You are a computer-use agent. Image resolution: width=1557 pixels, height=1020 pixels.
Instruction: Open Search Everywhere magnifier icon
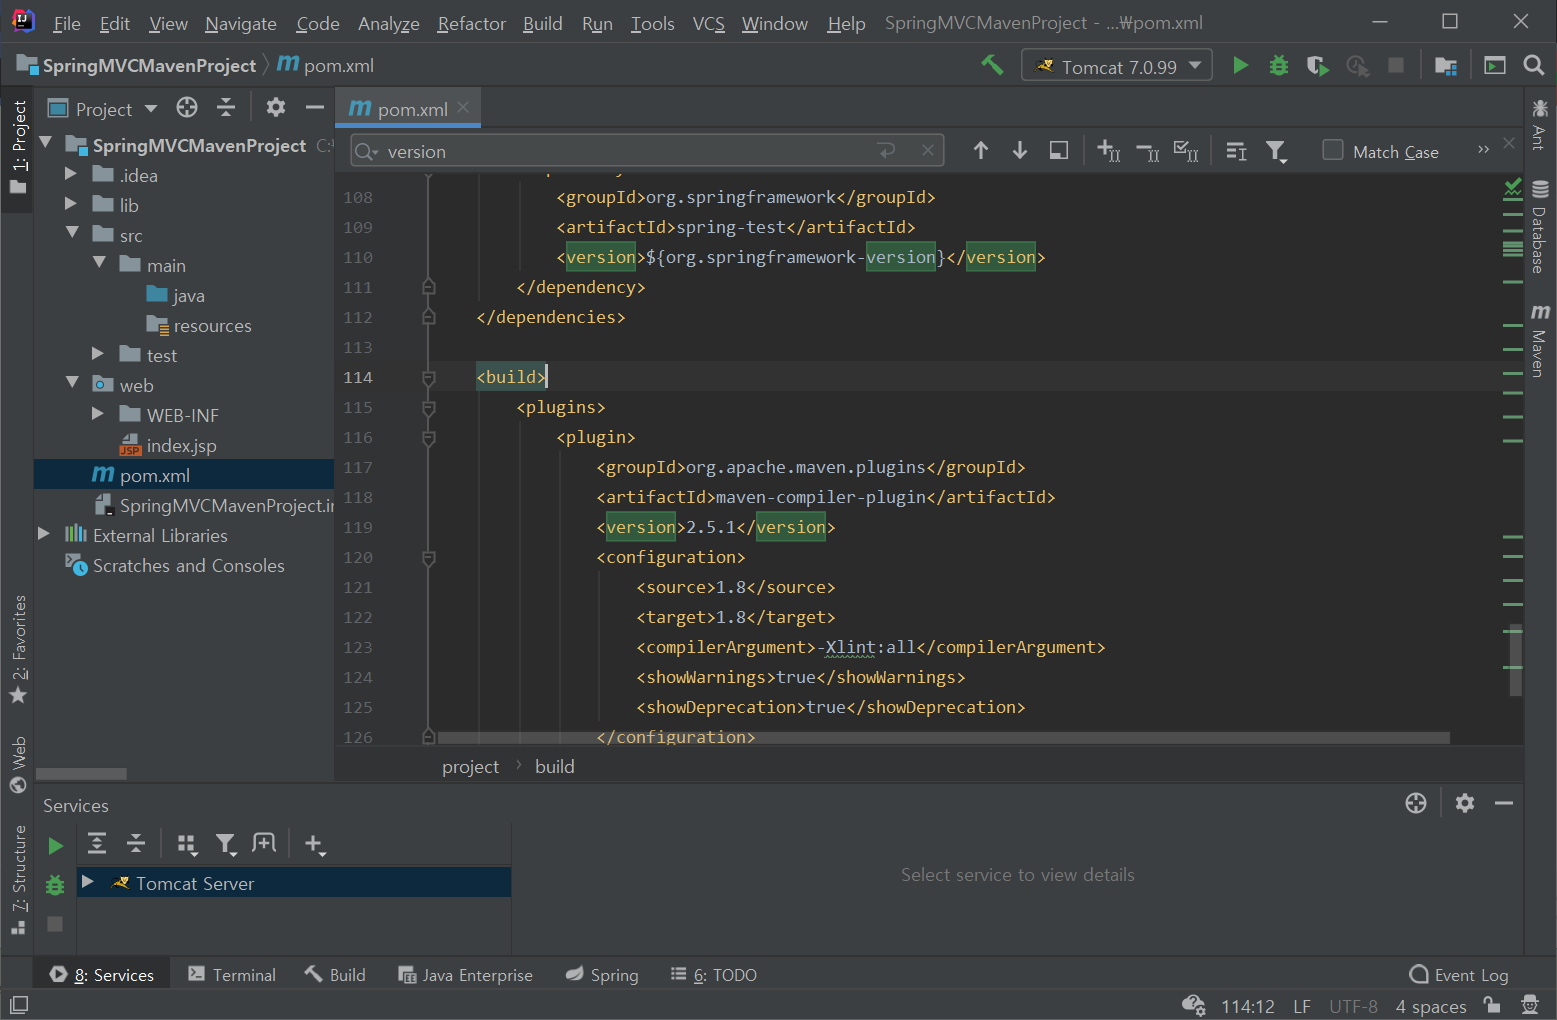[x=1533, y=66]
